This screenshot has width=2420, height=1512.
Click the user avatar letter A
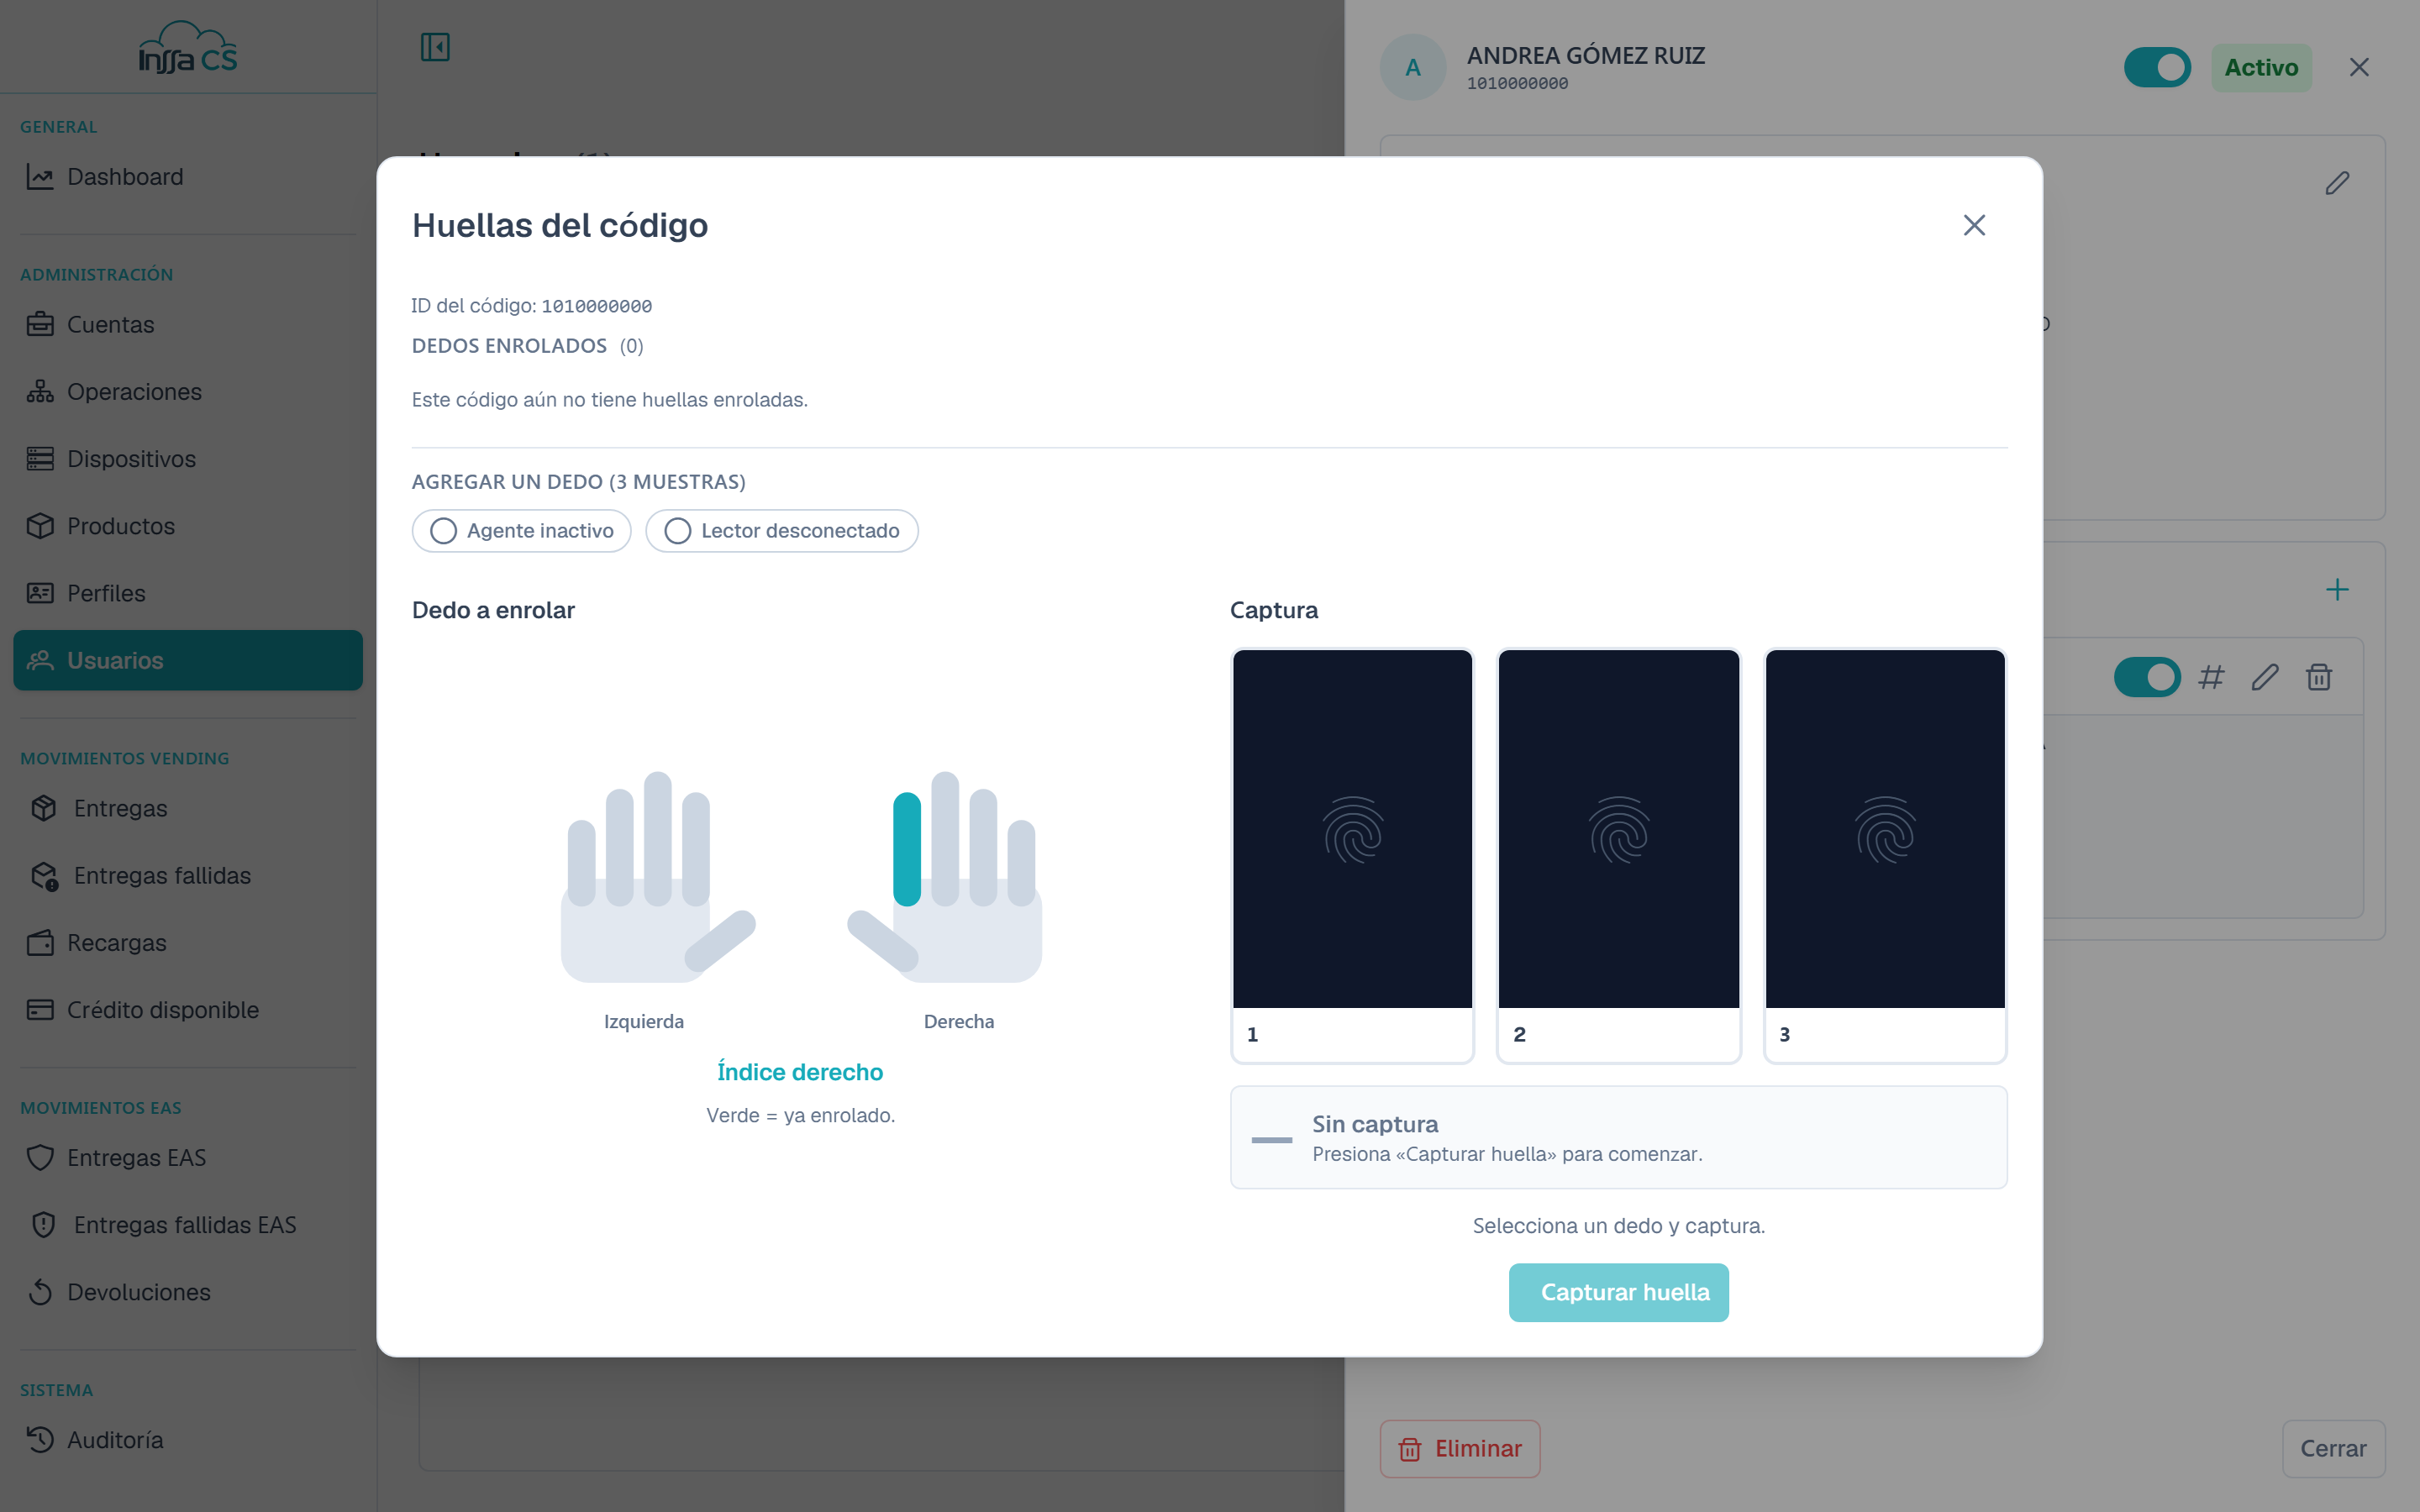[1413, 67]
